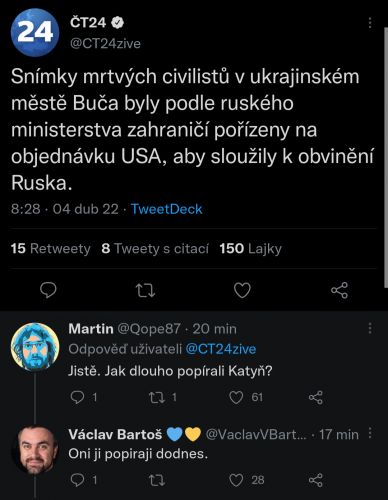
Task: Like Martin's reply about Katyň
Action: tap(236, 397)
